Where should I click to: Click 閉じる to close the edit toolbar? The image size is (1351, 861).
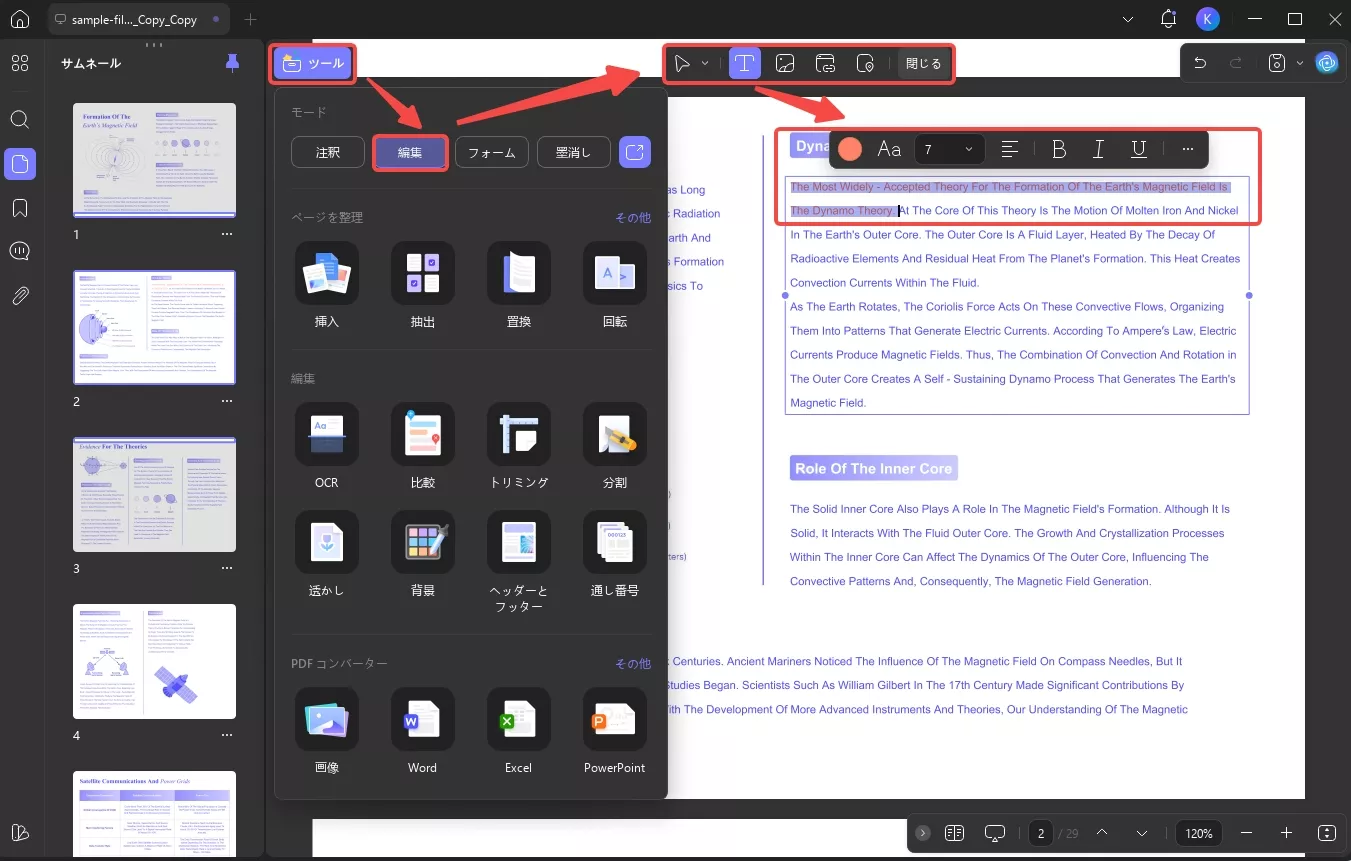click(922, 63)
